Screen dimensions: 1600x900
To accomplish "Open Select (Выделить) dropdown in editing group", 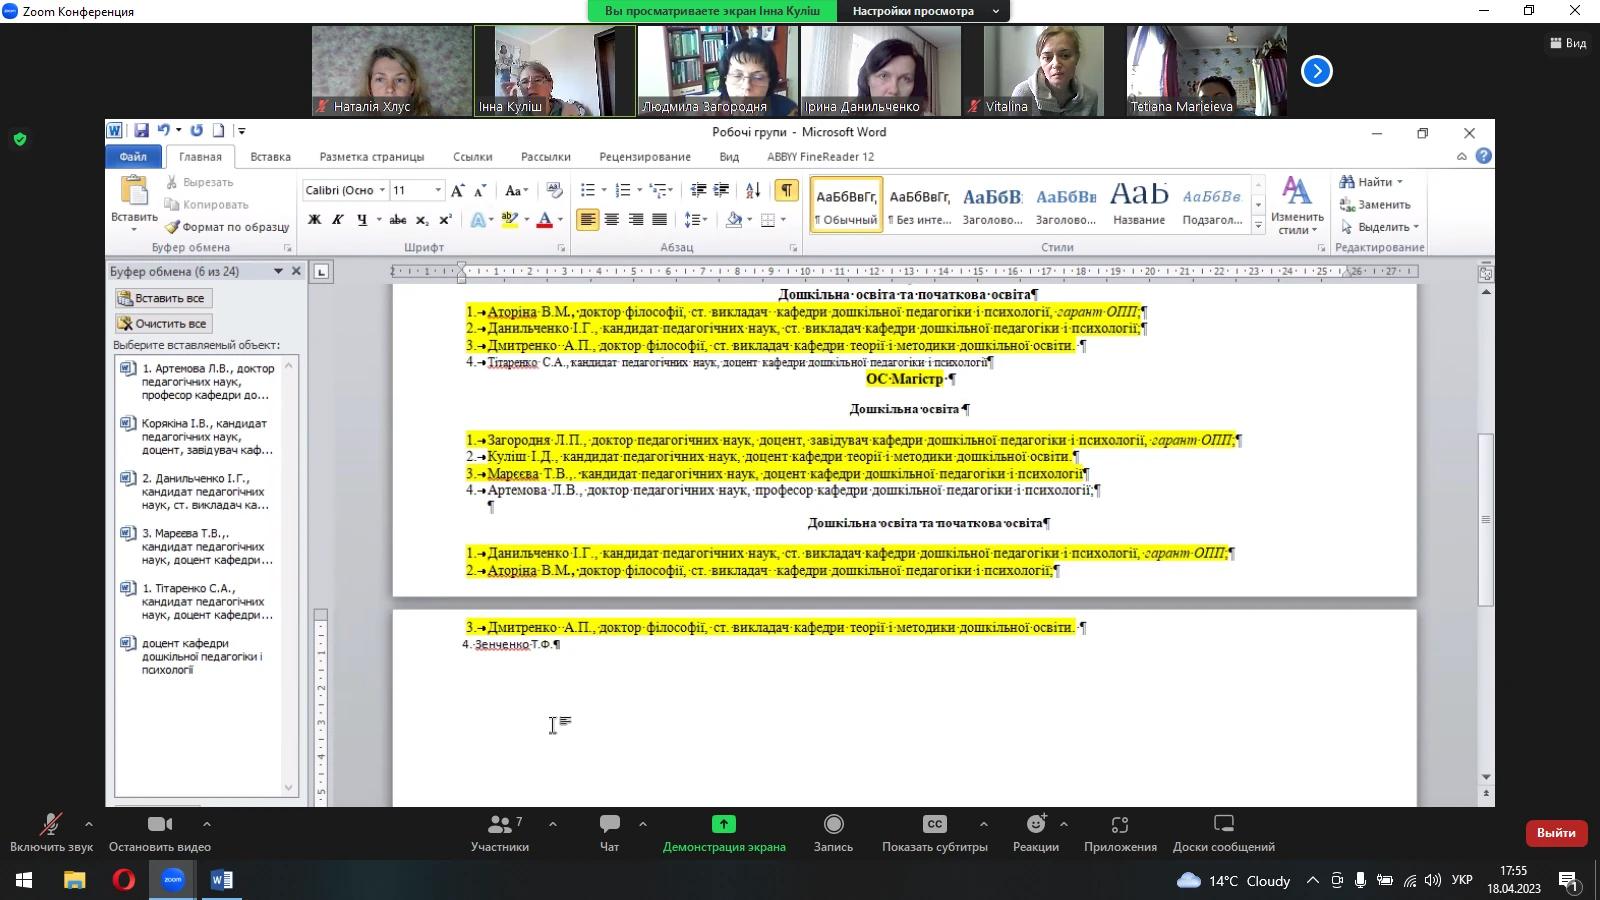I will pyautogui.click(x=1381, y=227).
